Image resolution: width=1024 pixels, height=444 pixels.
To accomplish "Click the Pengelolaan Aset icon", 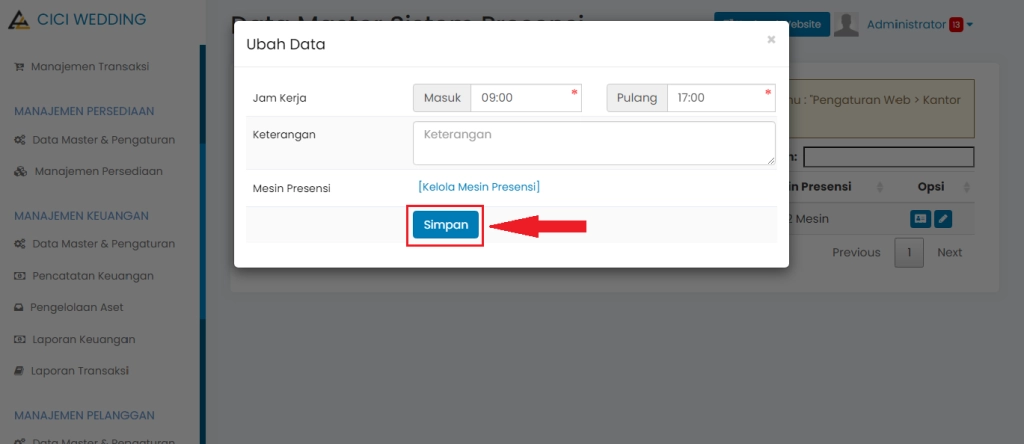I will click(x=19, y=308).
